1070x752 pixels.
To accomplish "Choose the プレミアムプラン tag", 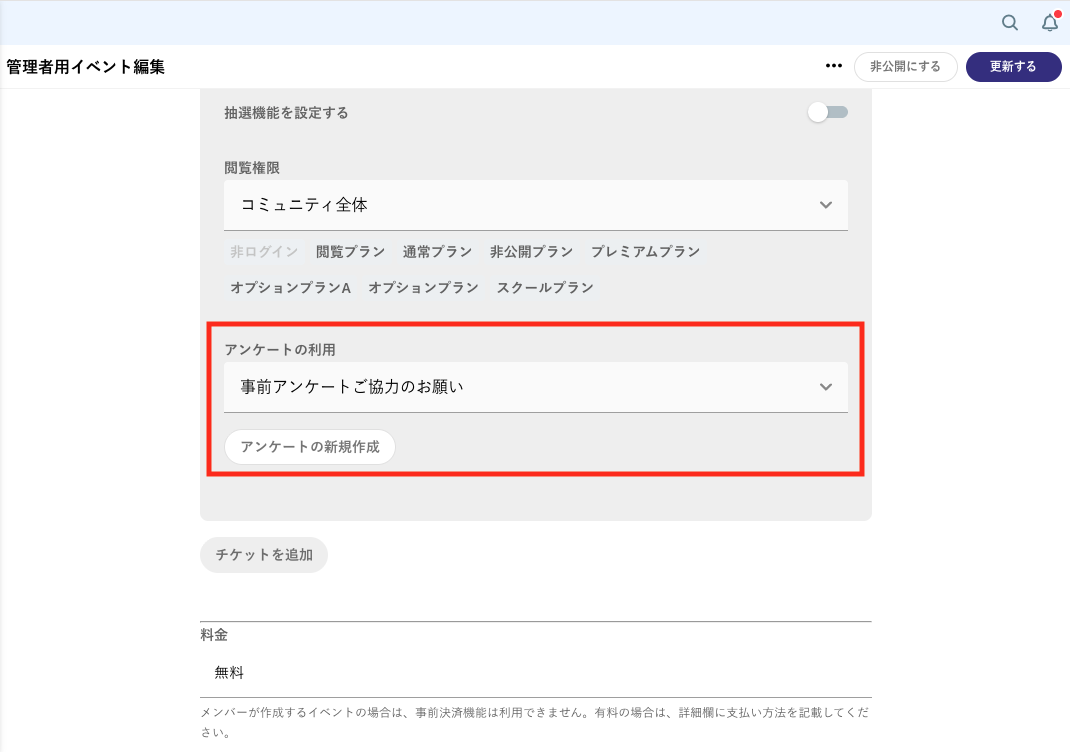I will pyautogui.click(x=645, y=252).
